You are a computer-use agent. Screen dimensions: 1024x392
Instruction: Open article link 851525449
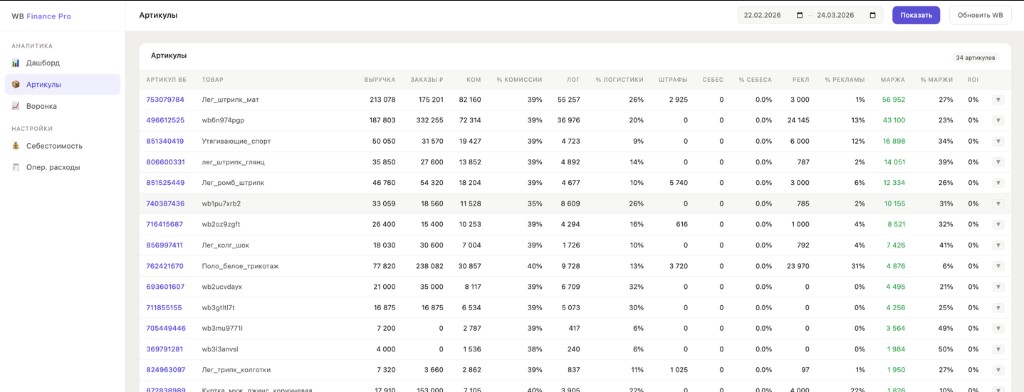pos(165,182)
